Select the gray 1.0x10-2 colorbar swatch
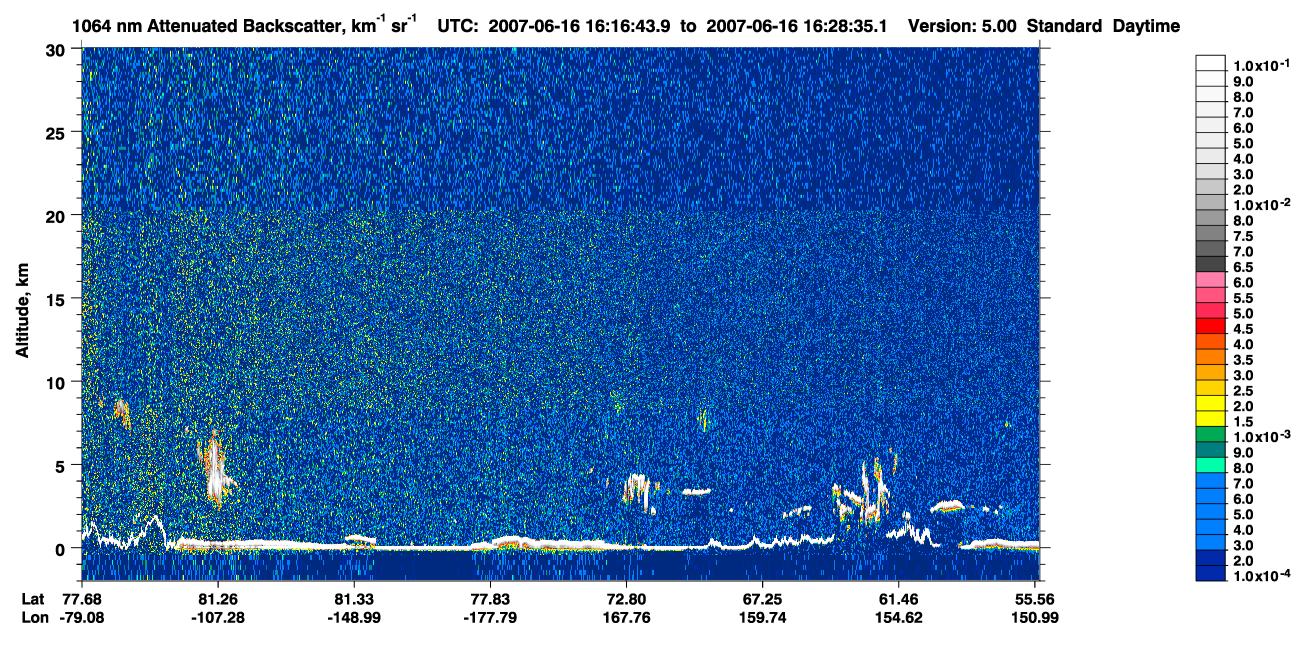This screenshot has width=1300, height=667. (1211, 203)
